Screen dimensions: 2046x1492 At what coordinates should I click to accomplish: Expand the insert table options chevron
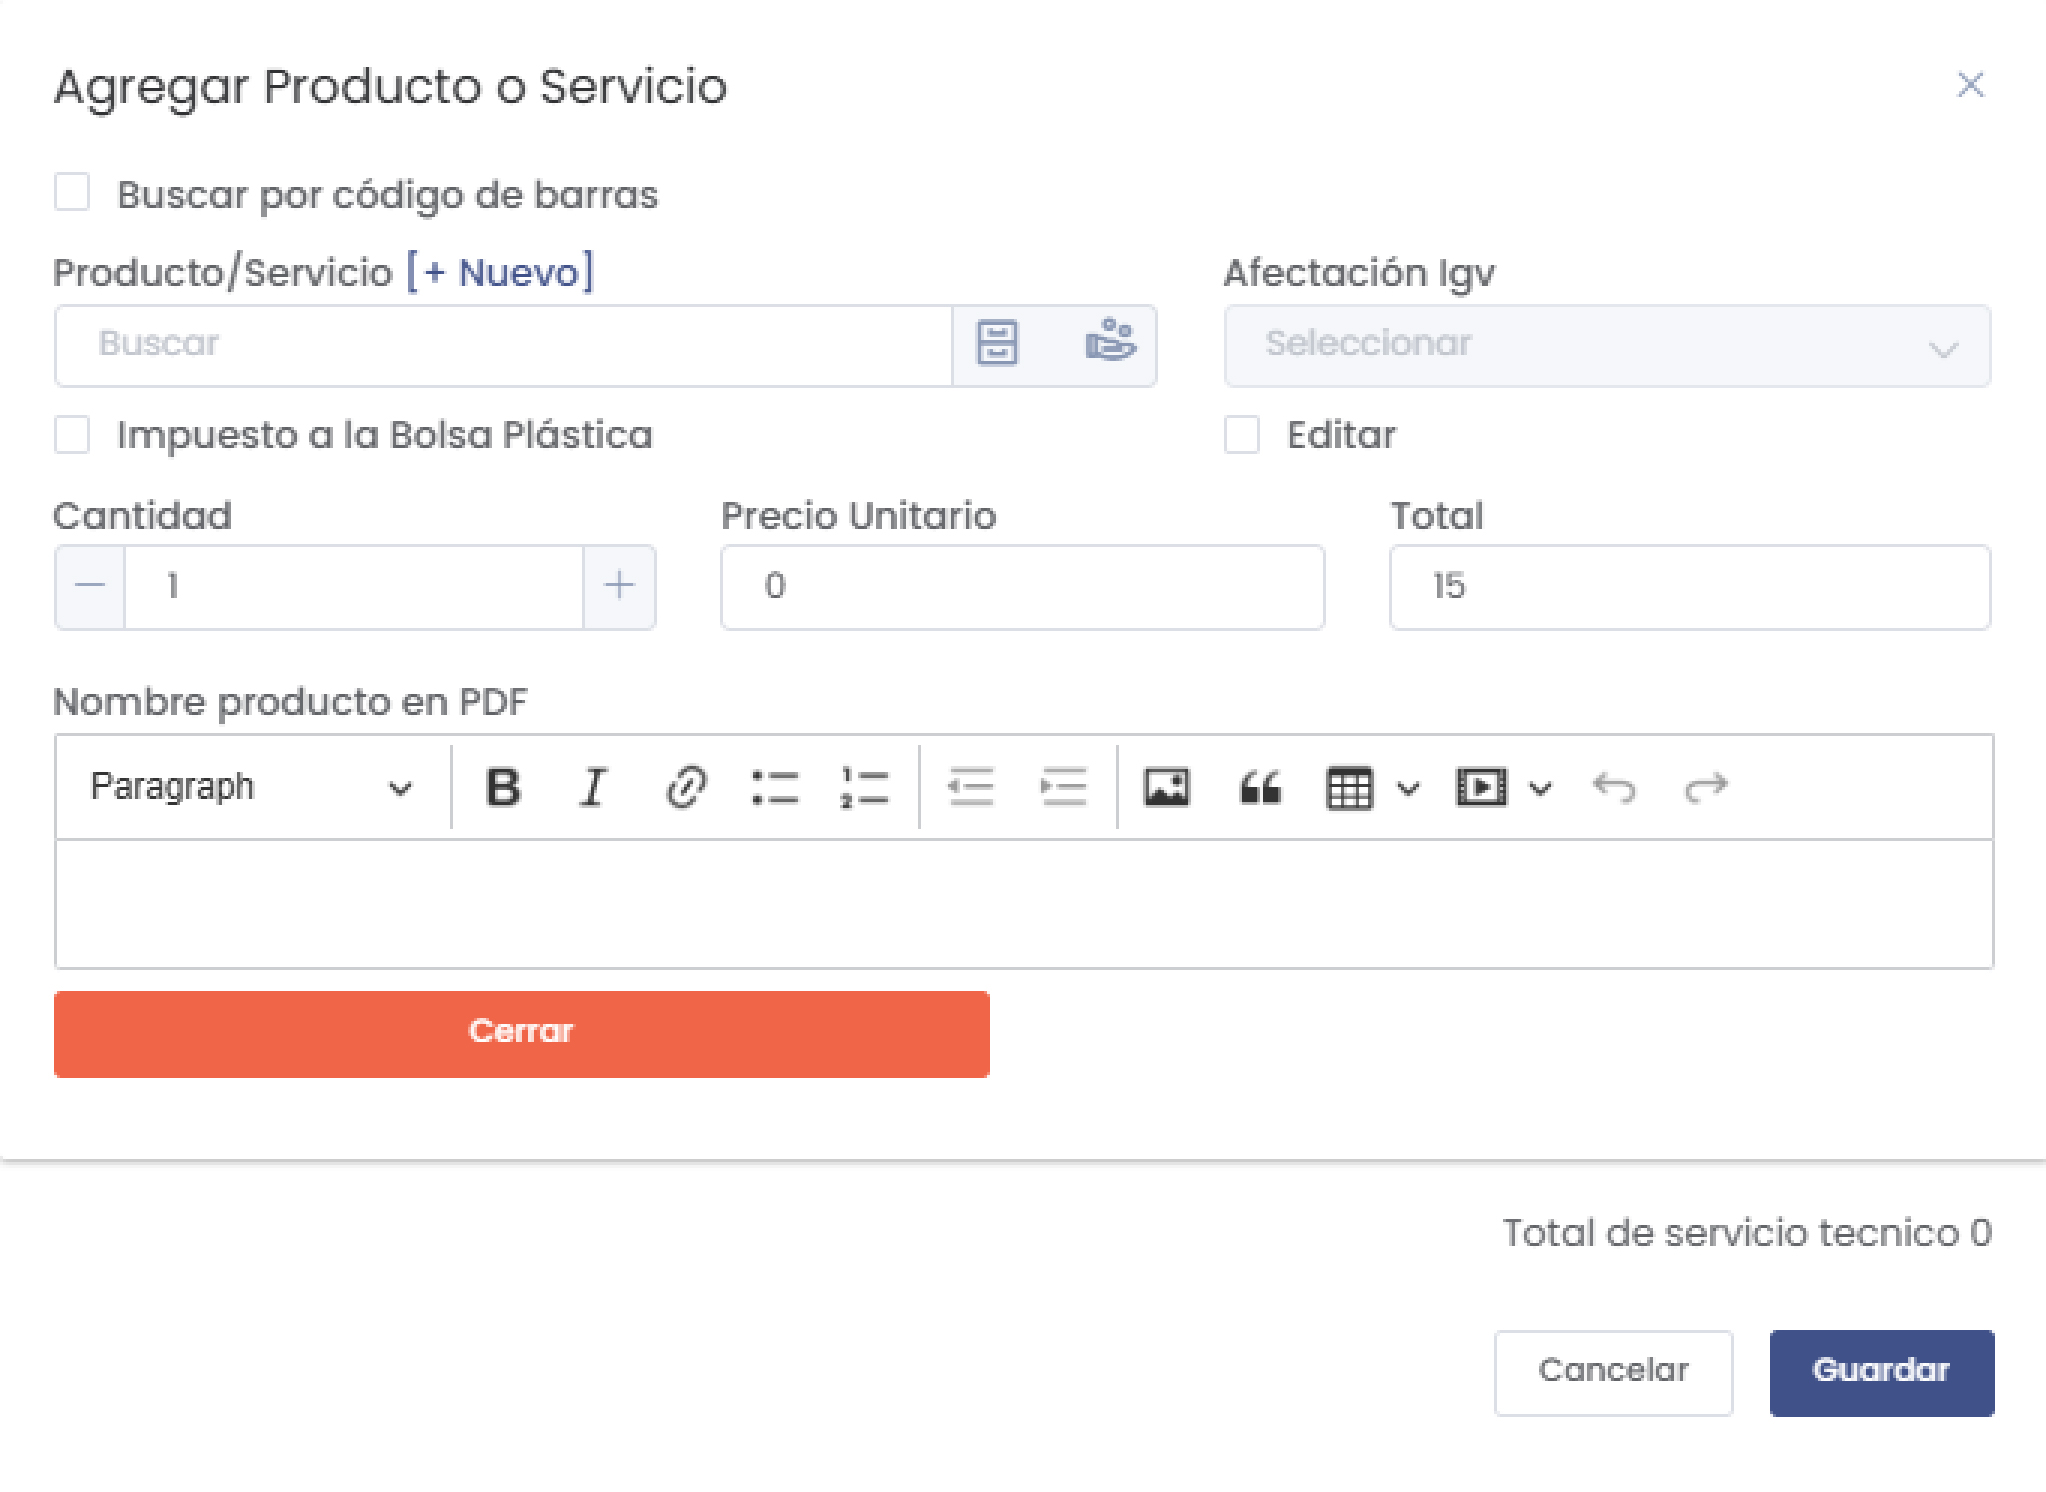coord(1409,787)
